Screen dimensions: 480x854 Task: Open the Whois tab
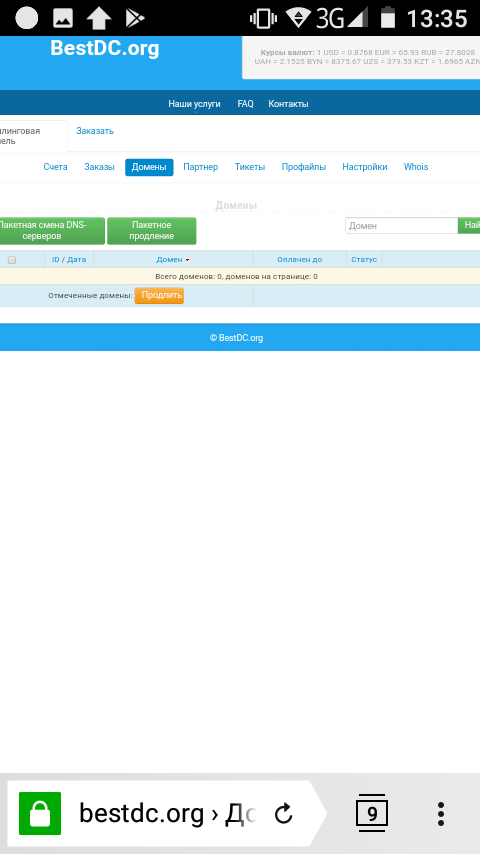(416, 167)
